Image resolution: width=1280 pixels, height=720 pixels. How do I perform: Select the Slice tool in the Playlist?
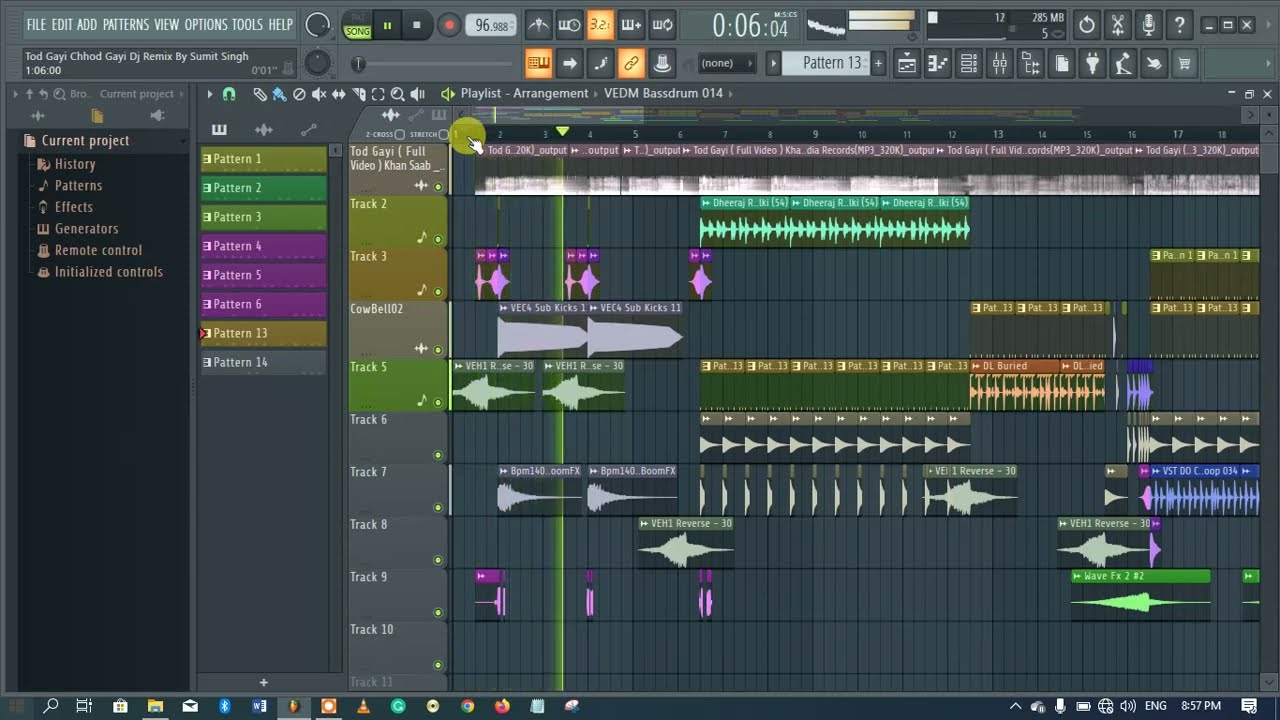[358, 94]
